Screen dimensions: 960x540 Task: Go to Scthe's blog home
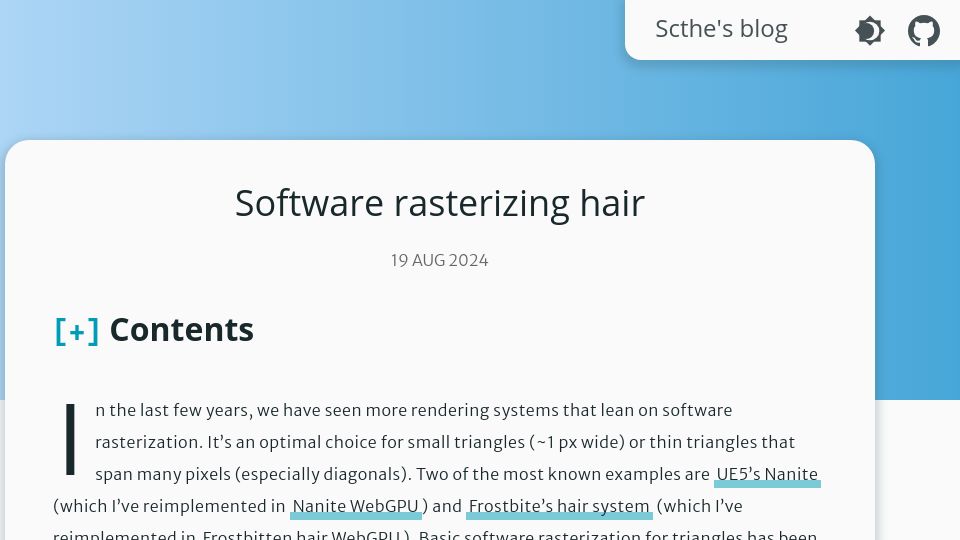[x=721, y=29]
